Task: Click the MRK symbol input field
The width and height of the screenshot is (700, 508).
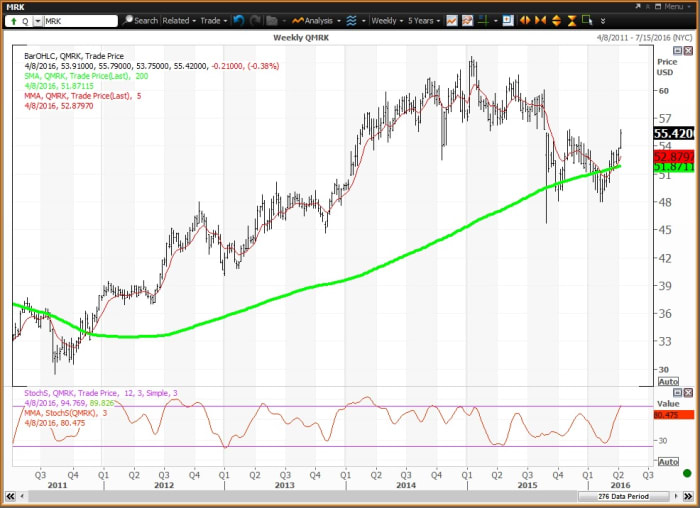Action: point(80,20)
